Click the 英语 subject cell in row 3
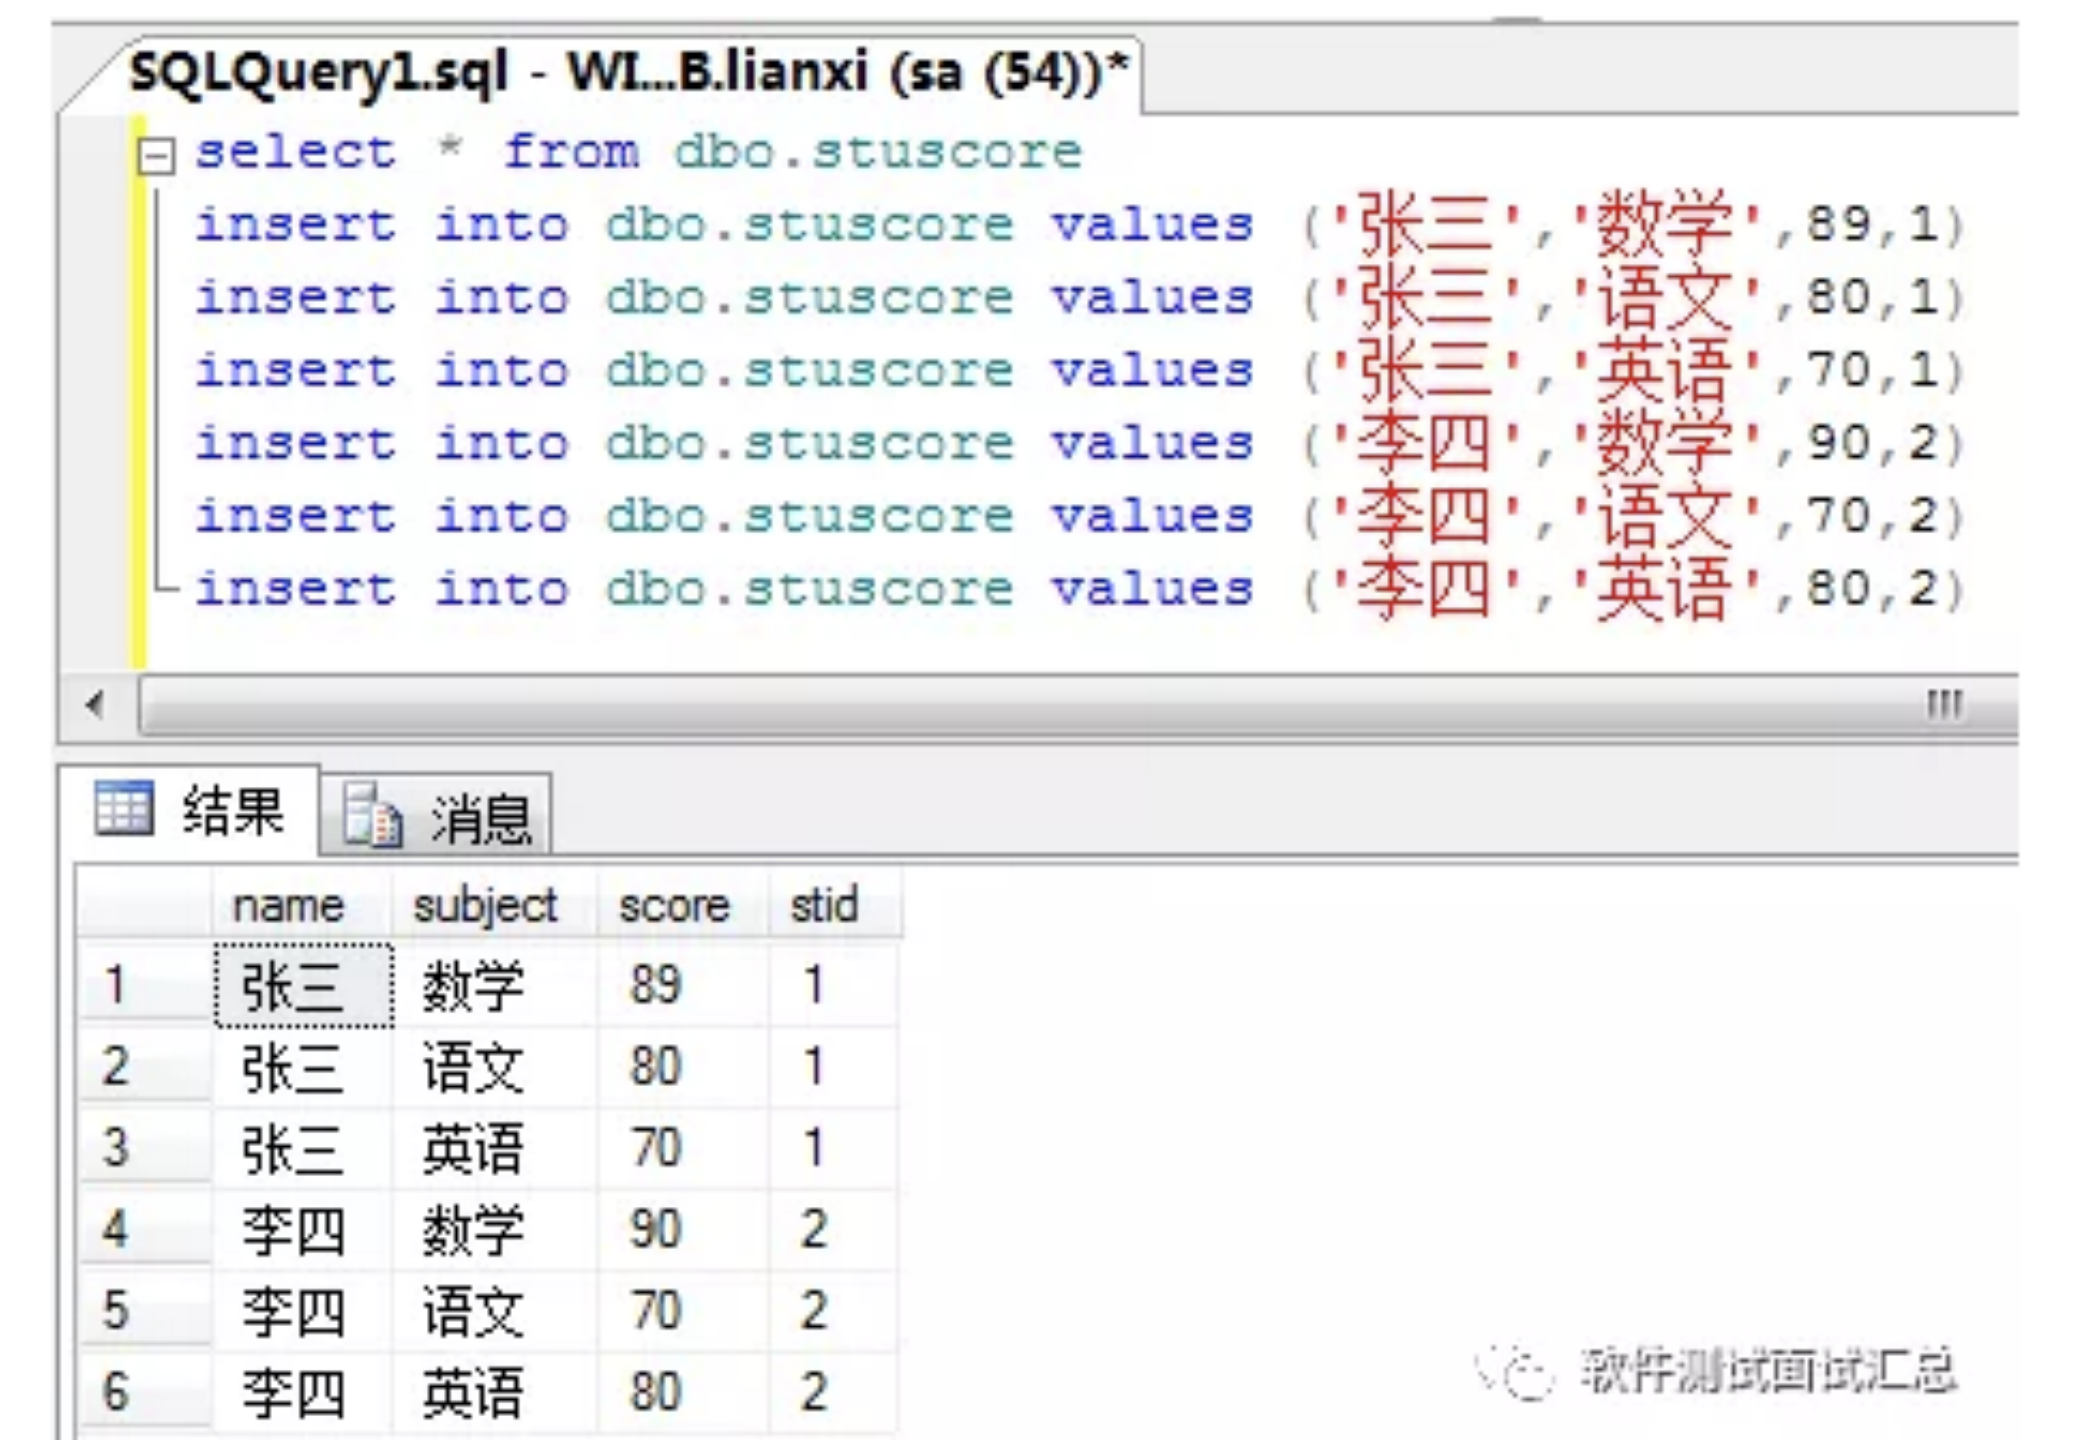Viewport: 2100px width, 1440px height. pos(495,1147)
